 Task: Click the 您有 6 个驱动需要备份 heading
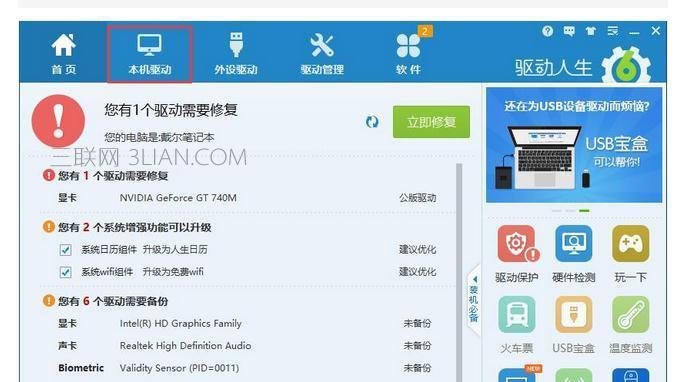pos(113,301)
